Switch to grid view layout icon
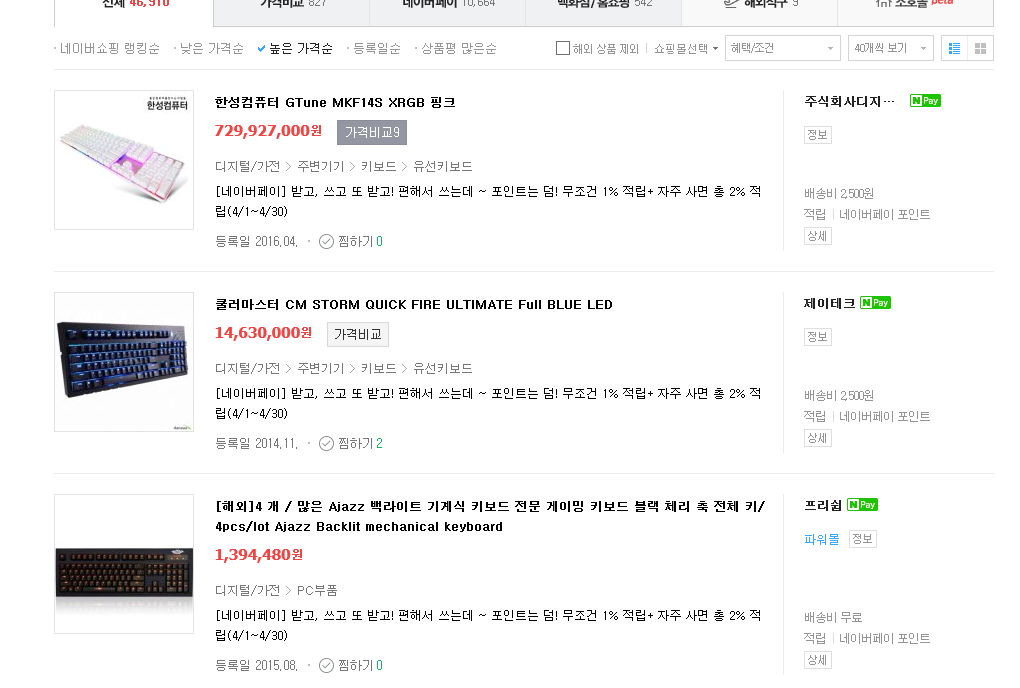1020x688 pixels. [980, 48]
